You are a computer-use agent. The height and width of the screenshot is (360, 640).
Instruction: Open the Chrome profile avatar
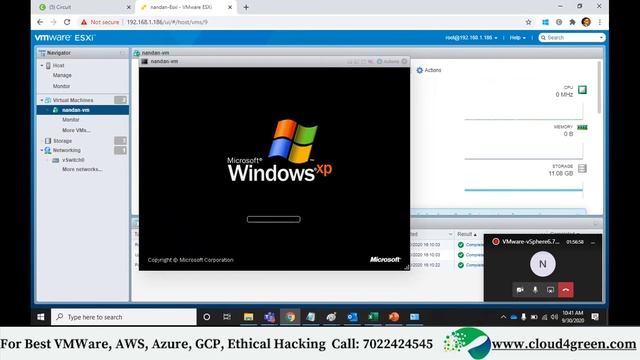coord(586,22)
